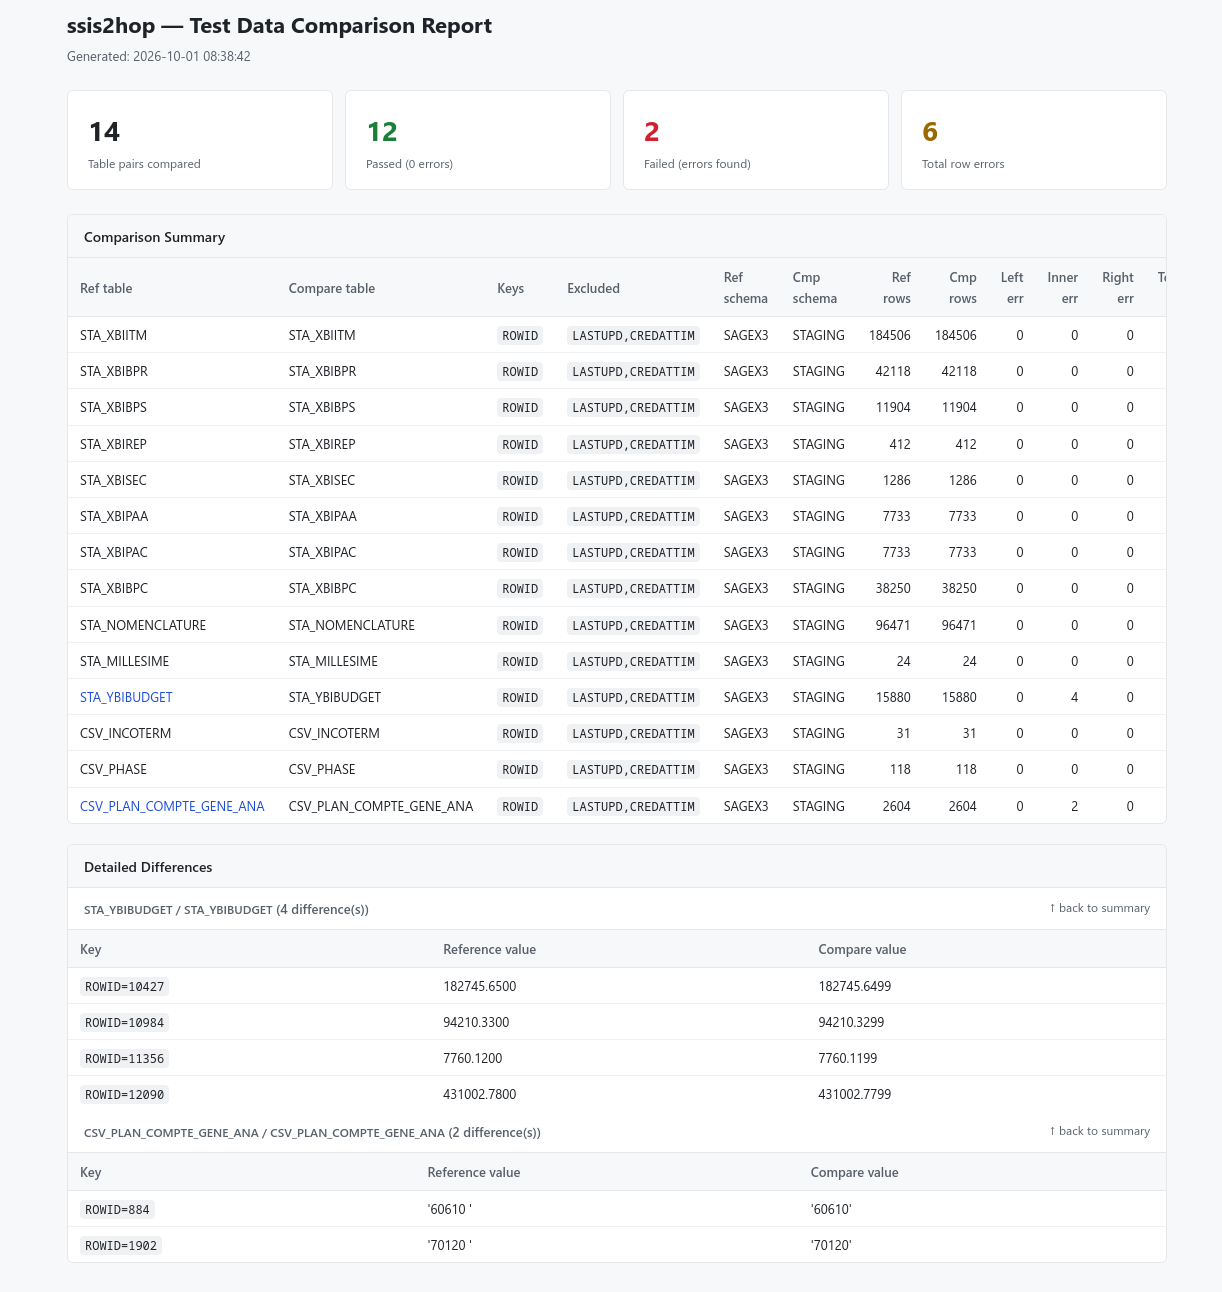Click the Inner err column header
The width and height of the screenshot is (1222, 1292).
1063,288
